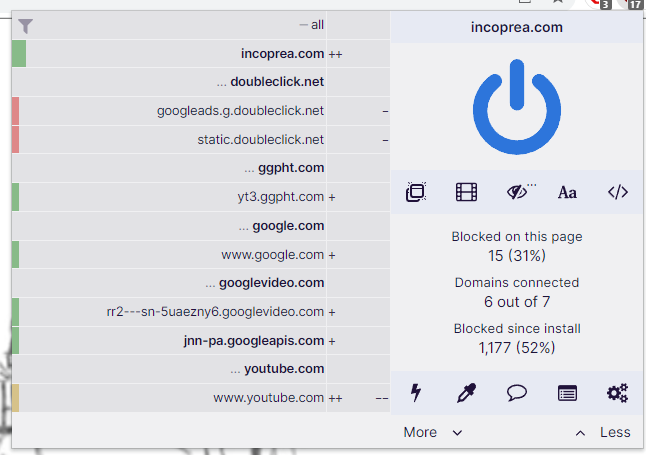
Task: Click Less to collapse panel
Action: [x=615, y=432]
